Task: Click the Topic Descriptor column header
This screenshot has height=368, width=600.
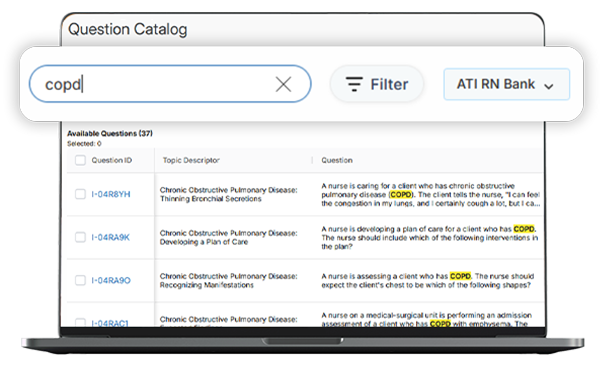Action: 191,160
